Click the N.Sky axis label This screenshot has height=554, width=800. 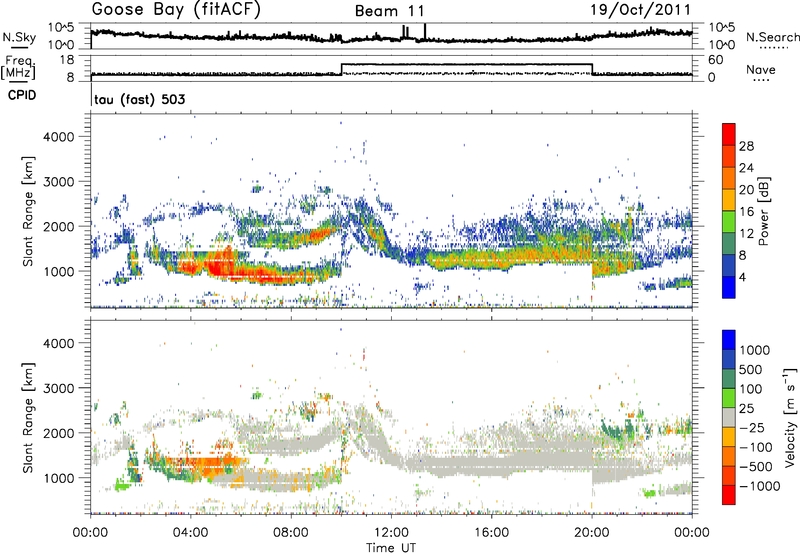click(x=19, y=37)
